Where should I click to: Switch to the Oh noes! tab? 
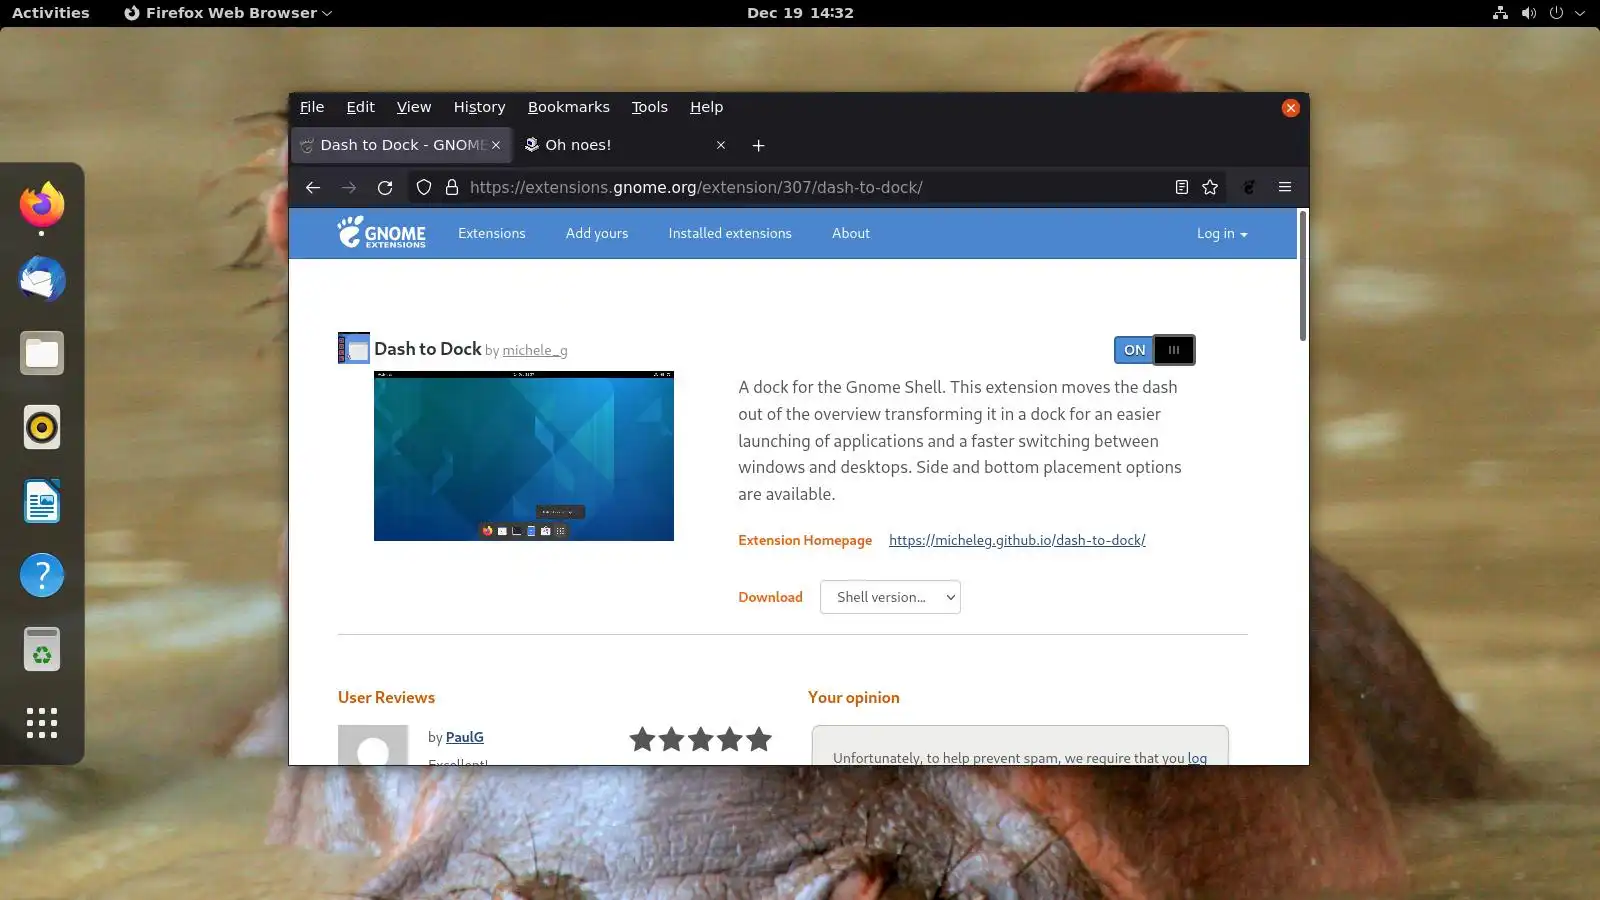627,145
